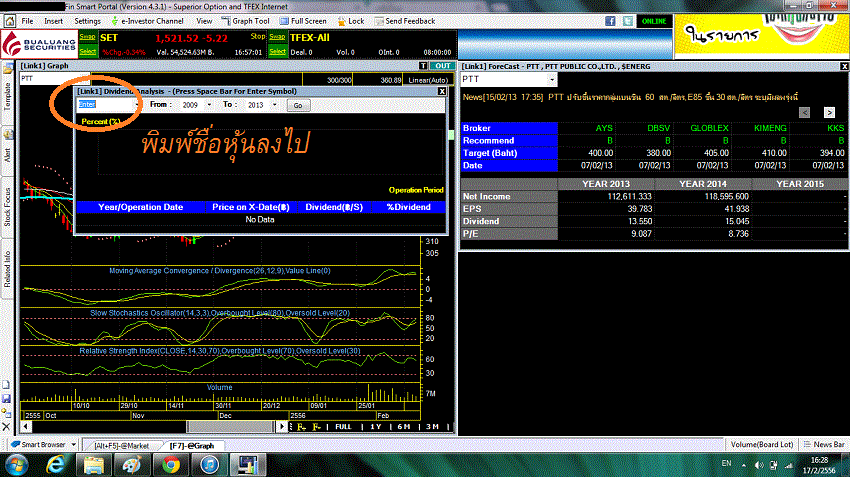This screenshot has height=477, width=850.
Task: Click the Year/Operation Date column header
Action: (x=140, y=207)
